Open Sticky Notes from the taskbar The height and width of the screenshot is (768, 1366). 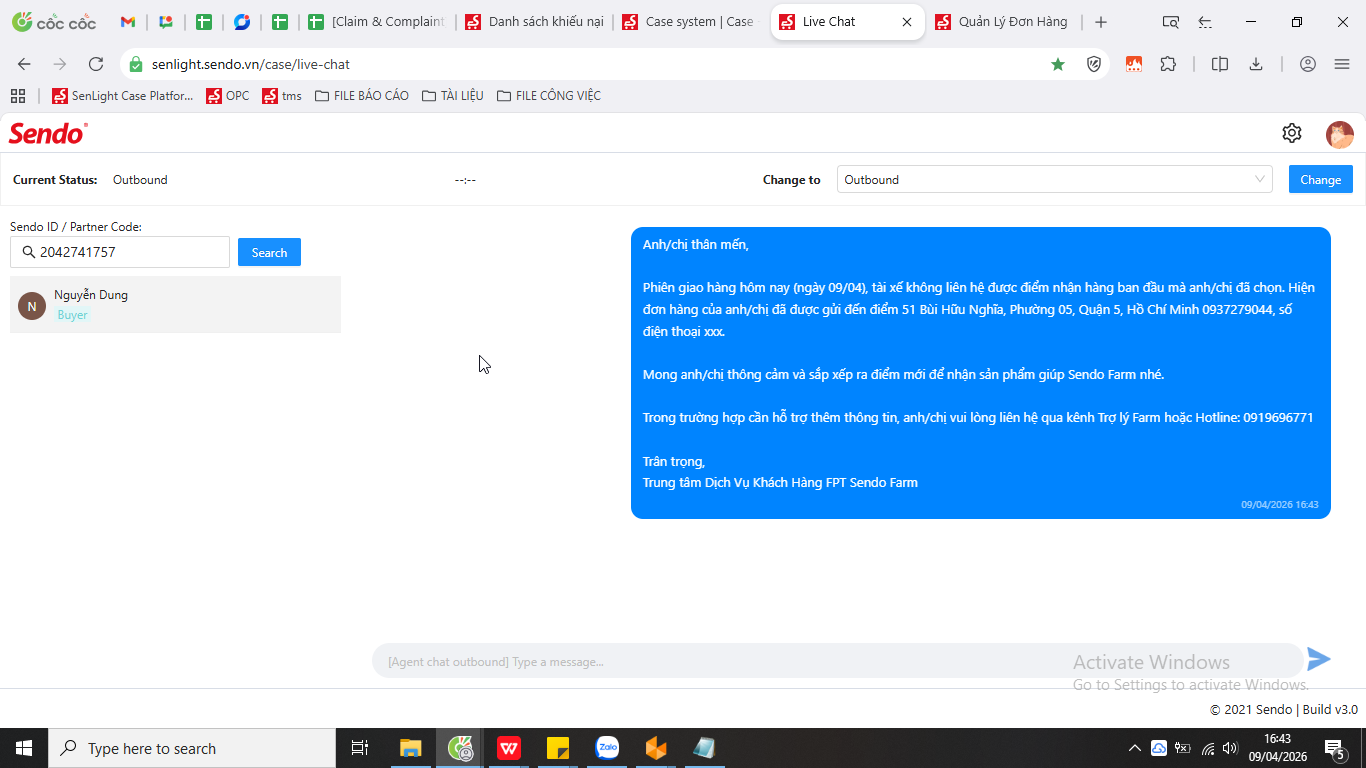[x=558, y=748]
